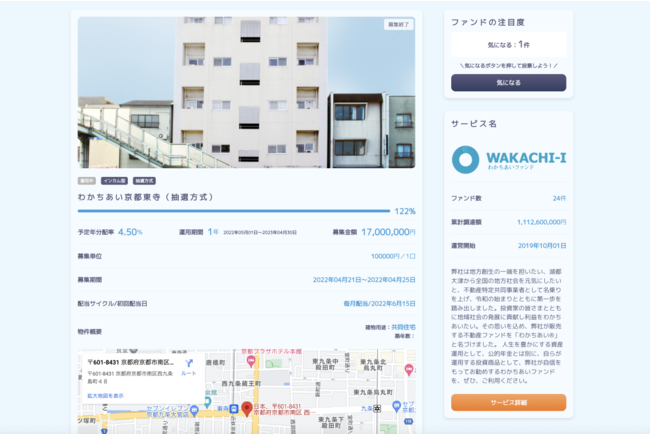Click 毎月配当/2022年6月15日 value

pyautogui.click(x=379, y=303)
